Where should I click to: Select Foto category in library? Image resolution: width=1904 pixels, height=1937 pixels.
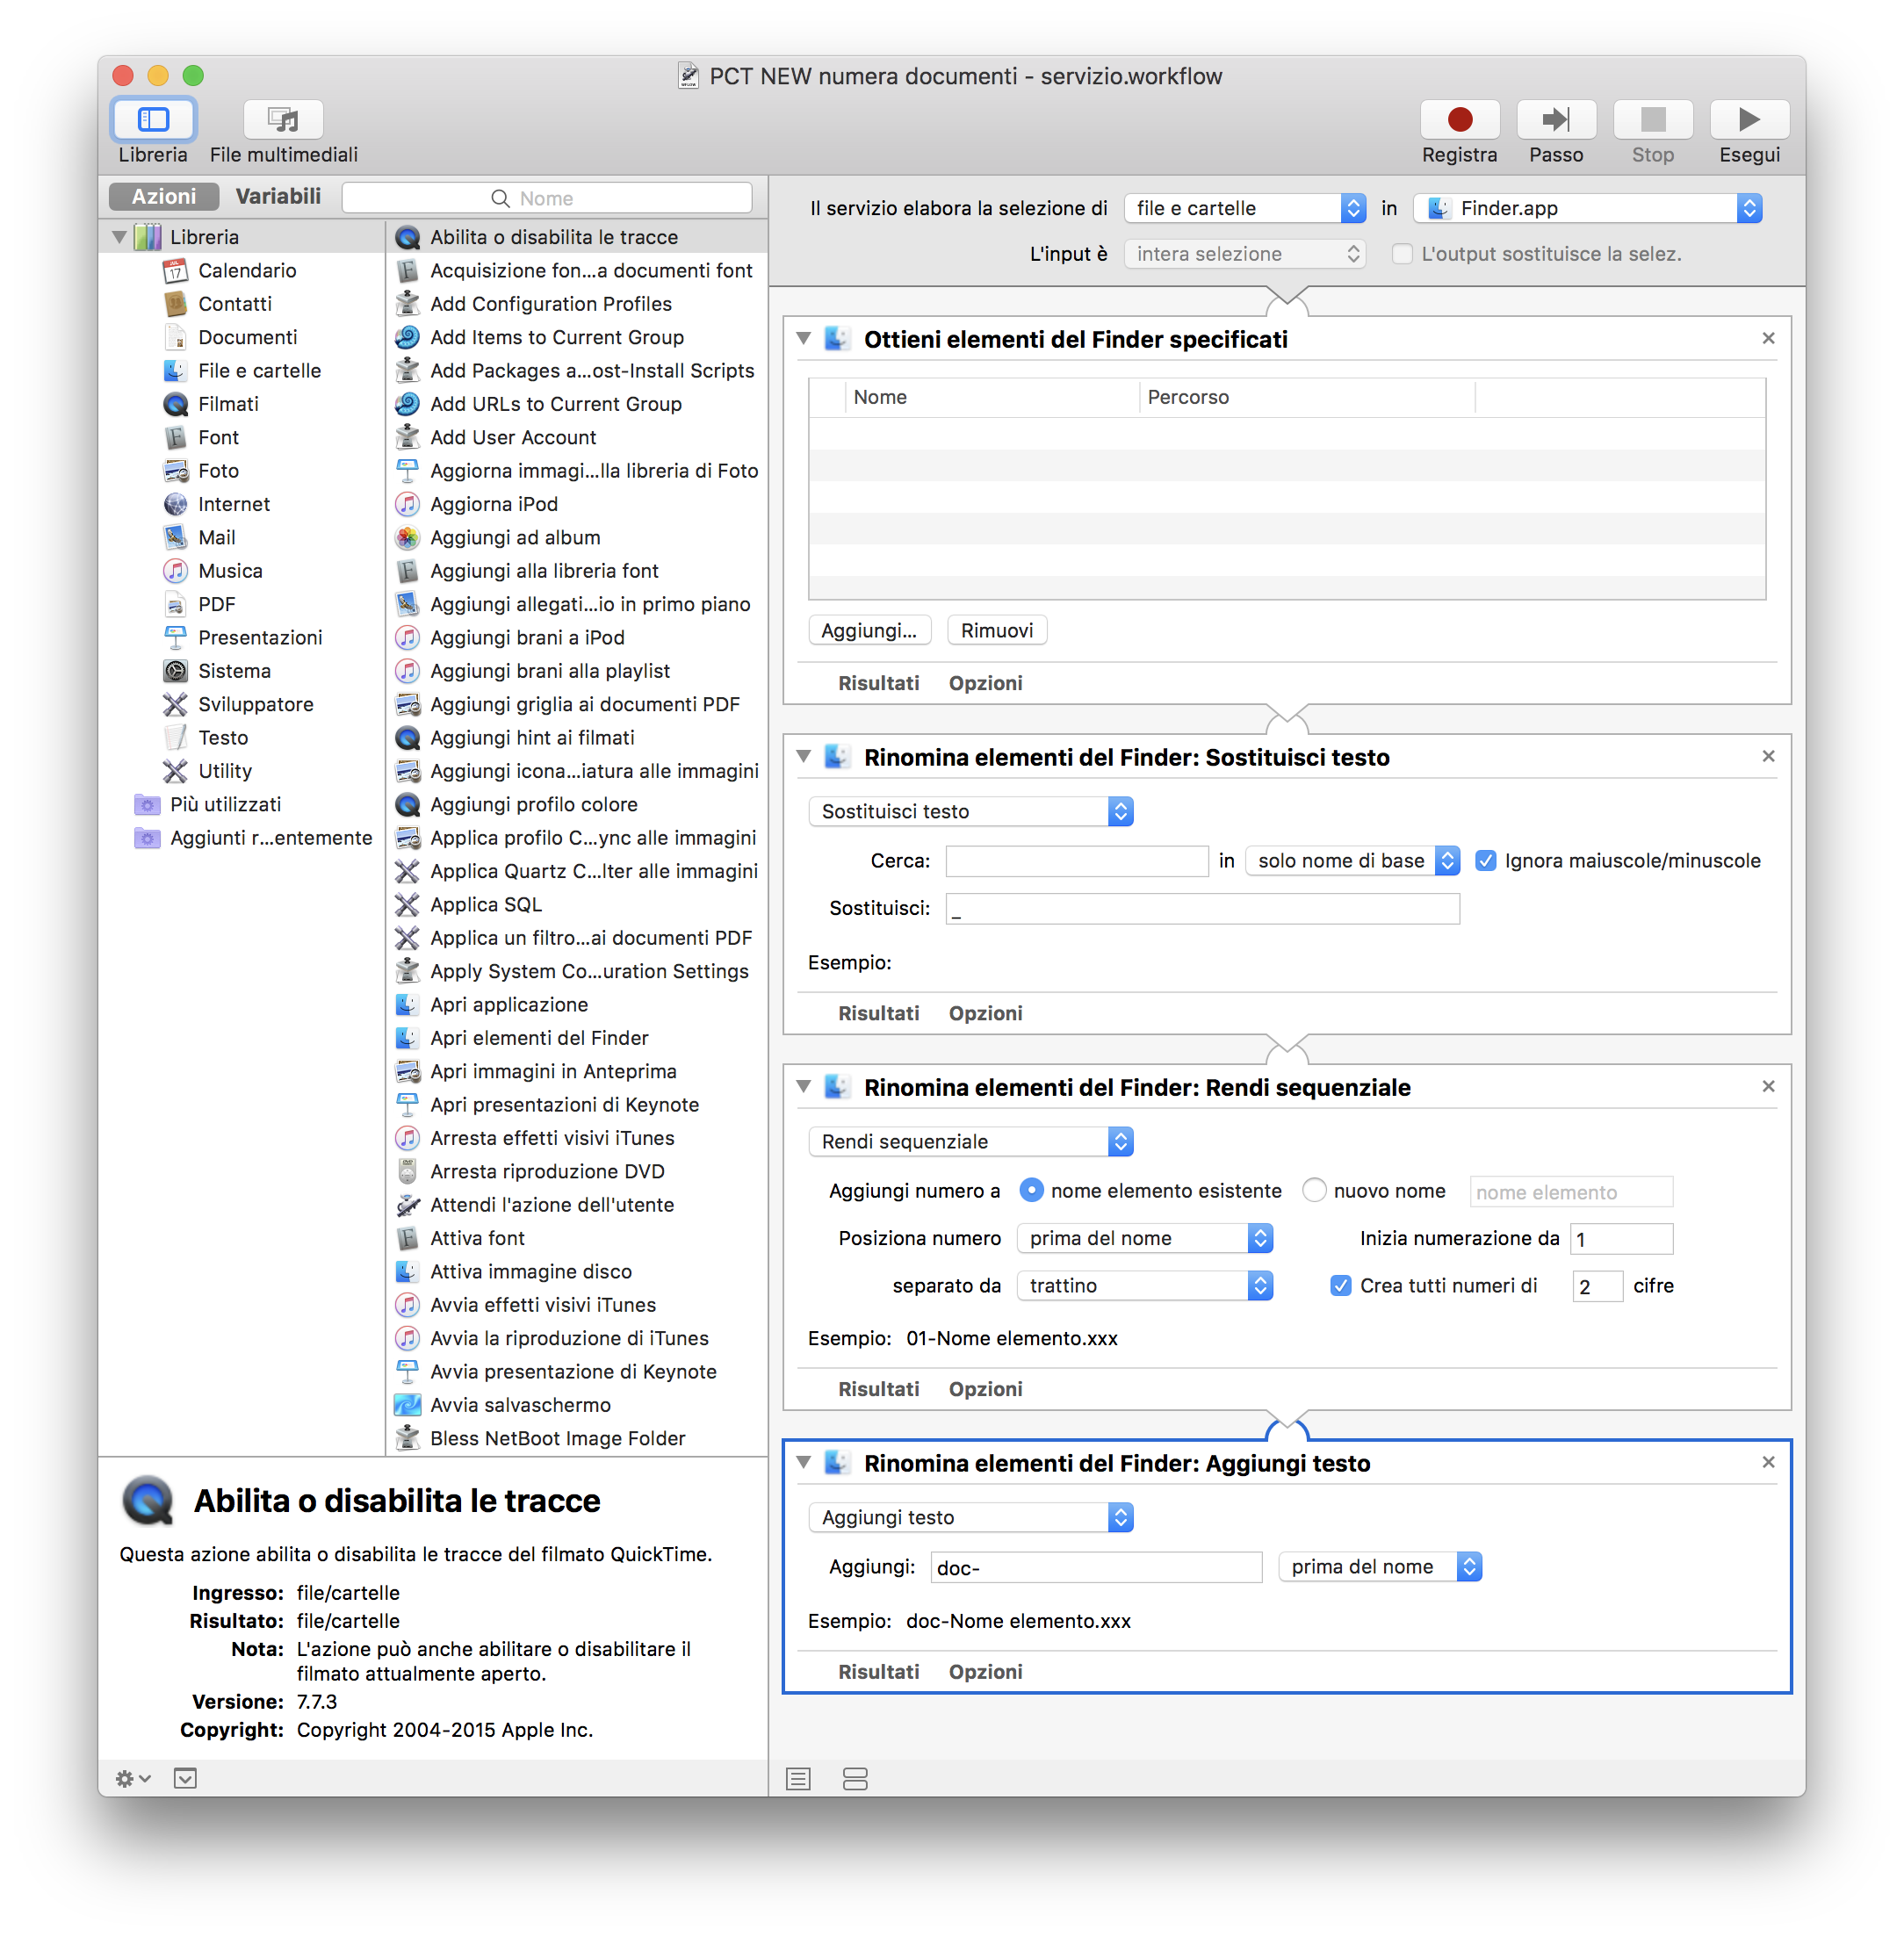(218, 471)
